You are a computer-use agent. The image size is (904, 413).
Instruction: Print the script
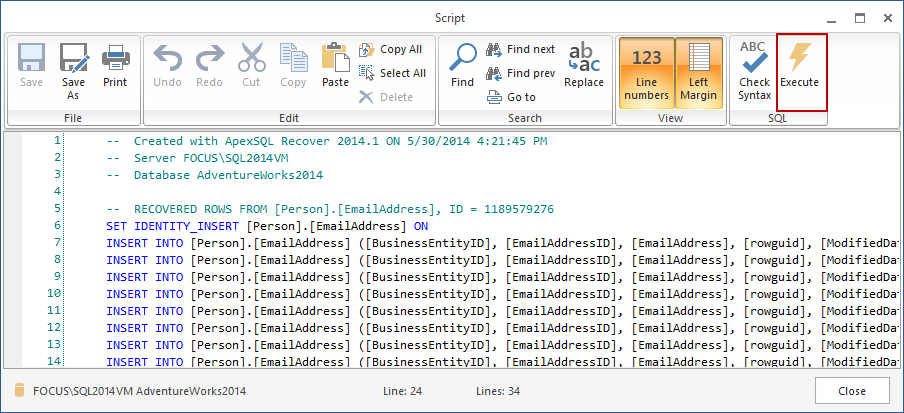coord(115,66)
